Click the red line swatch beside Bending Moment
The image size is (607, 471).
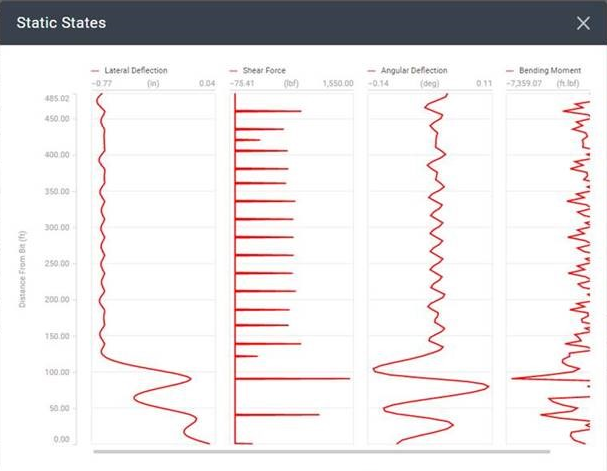[x=511, y=71]
